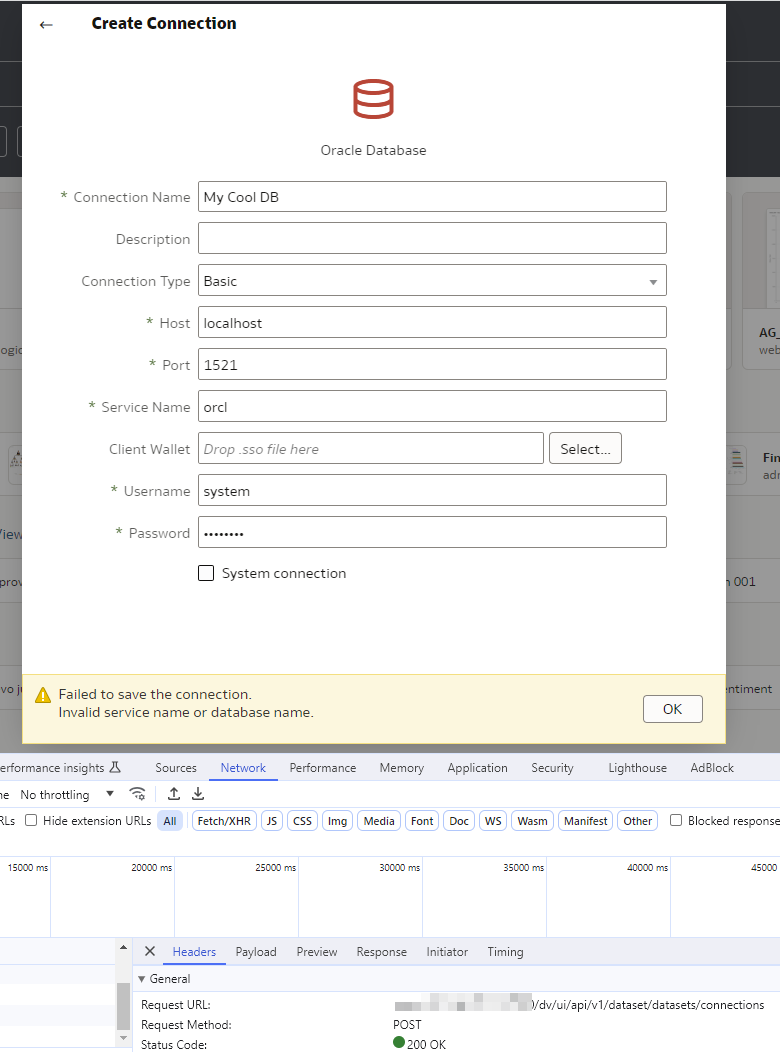Enable Hide extension URLs checkbox
Viewport: 780px width, 1052px height.
click(x=31, y=820)
